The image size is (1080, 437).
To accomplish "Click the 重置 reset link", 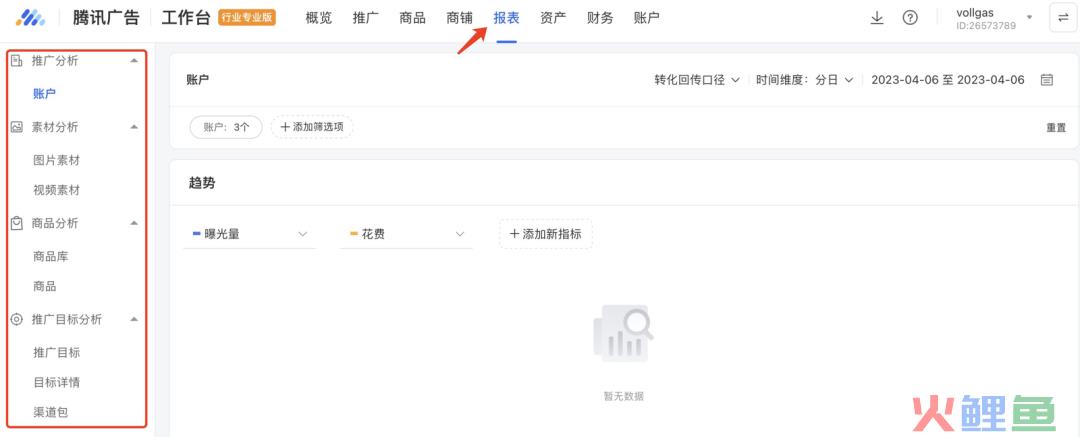I will [1056, 128].
